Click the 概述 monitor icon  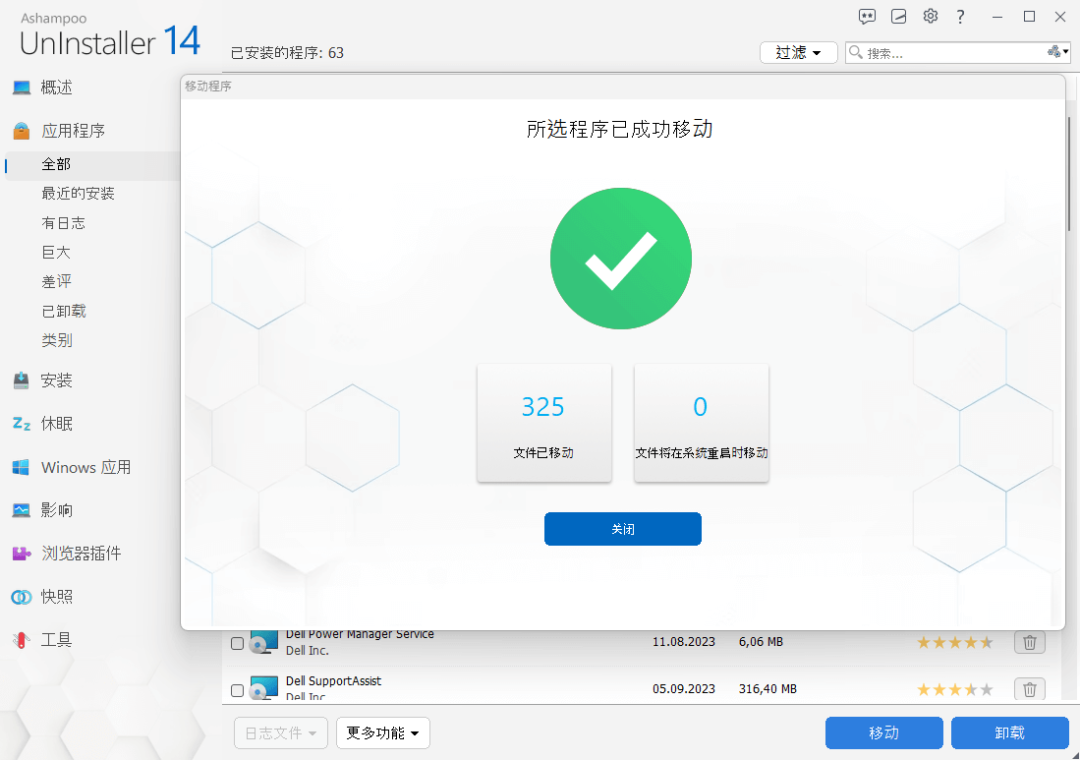(x=21, y=88)
